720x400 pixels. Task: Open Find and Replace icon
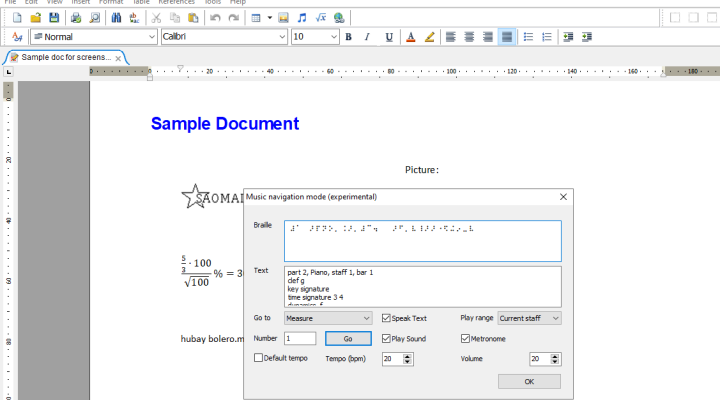pyautogui.click(x=134, y=18)
